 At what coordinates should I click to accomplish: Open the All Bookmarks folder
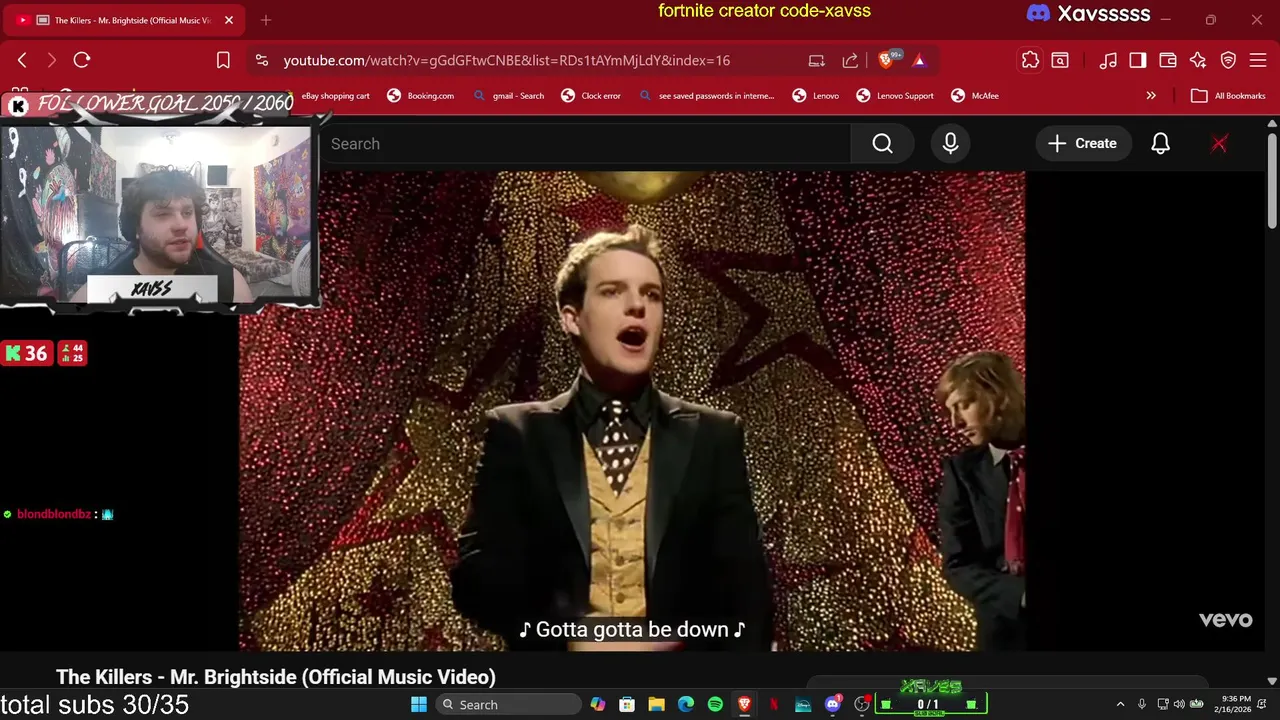pos(1229,96)
